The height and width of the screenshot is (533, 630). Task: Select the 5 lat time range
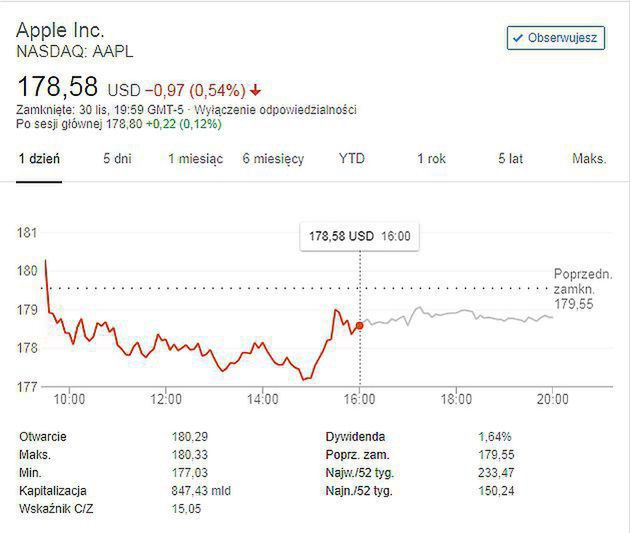[x=510, y=159]
